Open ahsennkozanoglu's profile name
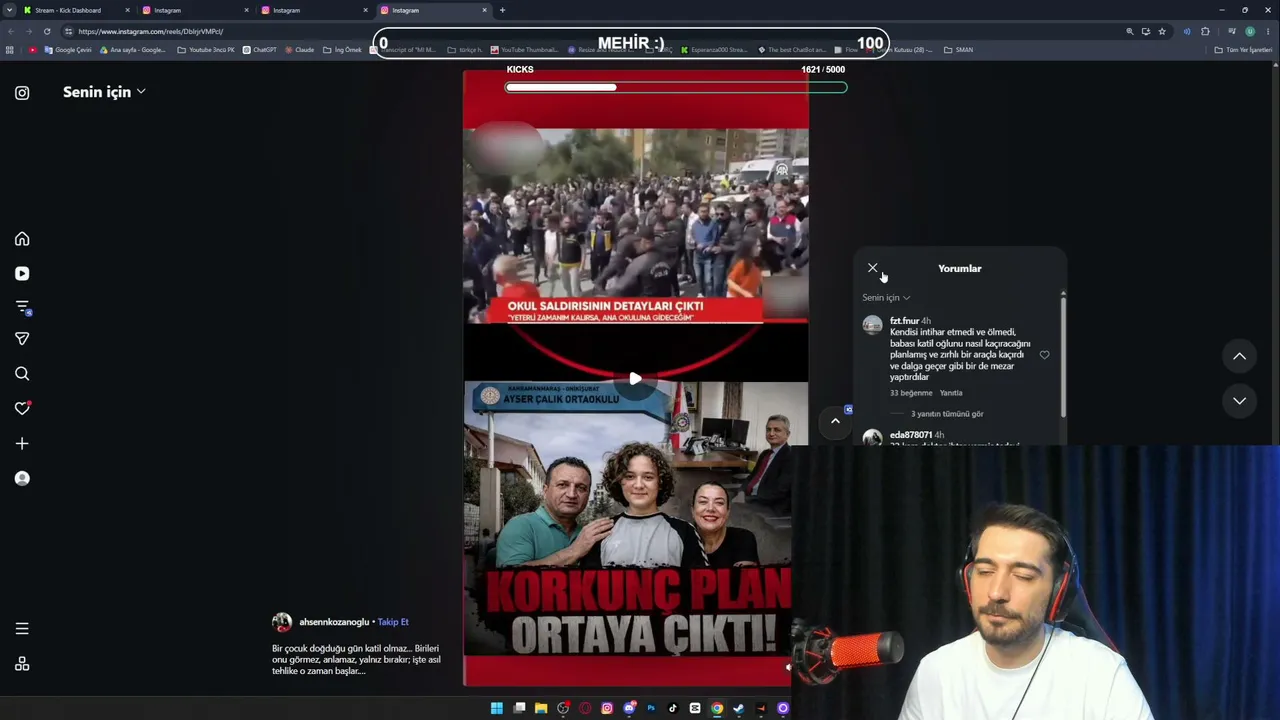Image resolution: width=1280 pixels, height=720 pixels. click(334, 622)
